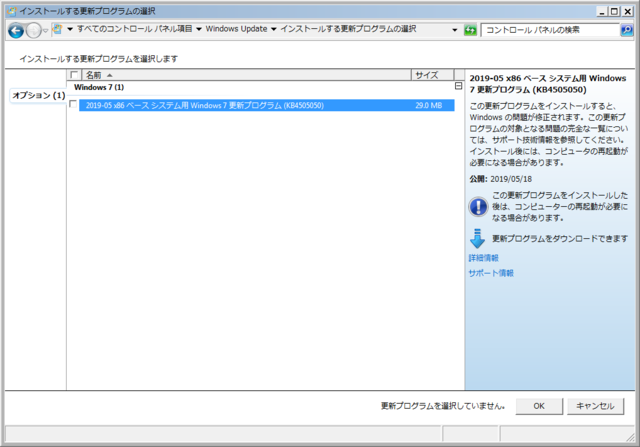The width and height of the screenshot is (640, 447).
Task: Open recent pages dropdown beside forward arrow
Action: click(46, 31)
